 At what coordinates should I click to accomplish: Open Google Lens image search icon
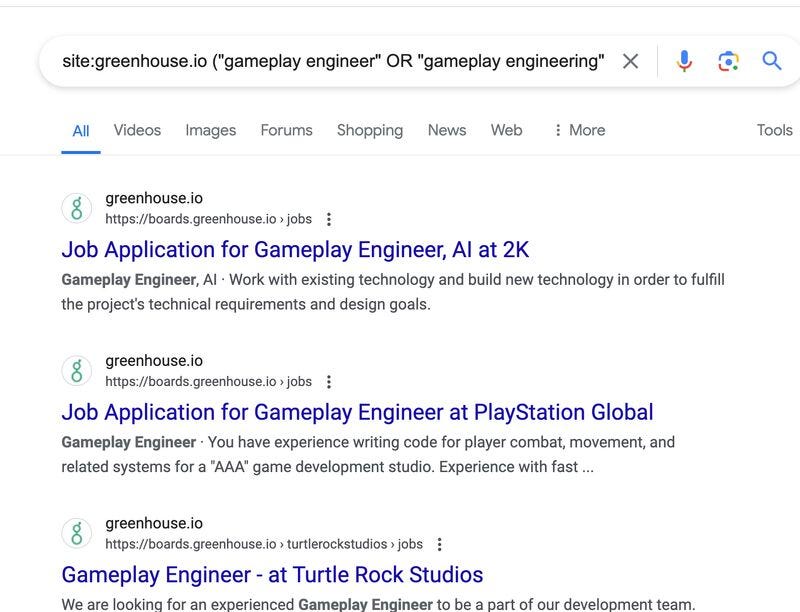point(728,61)
